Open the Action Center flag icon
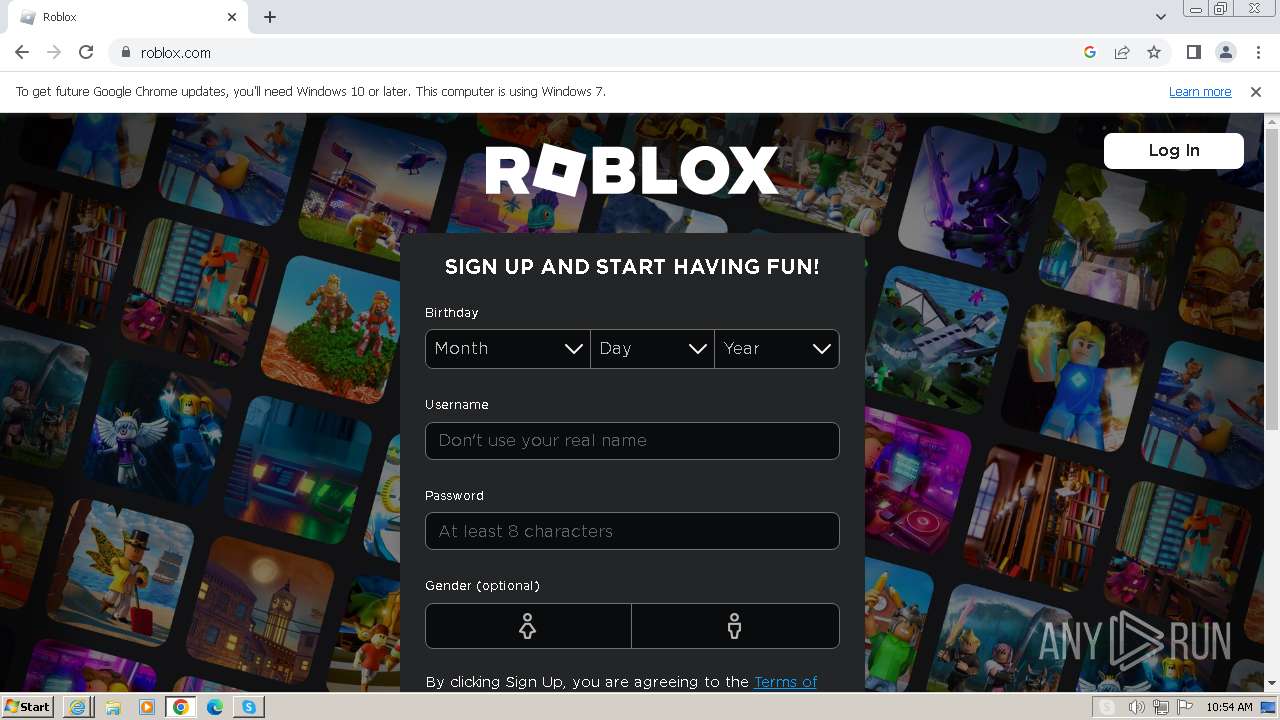Image resolution: width=1280 pixels, height=720 pixels. point(1185,707)
